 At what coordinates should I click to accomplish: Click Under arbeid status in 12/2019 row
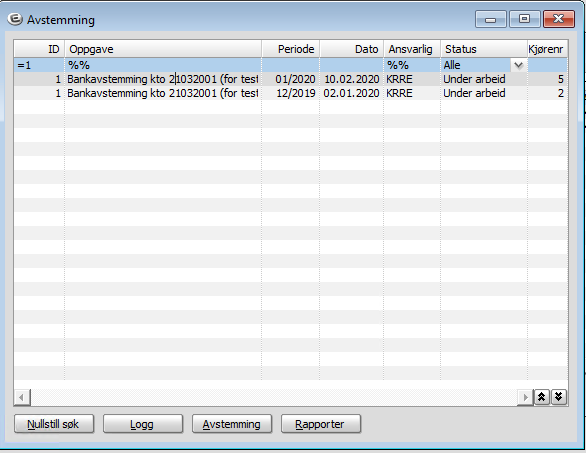474,93
